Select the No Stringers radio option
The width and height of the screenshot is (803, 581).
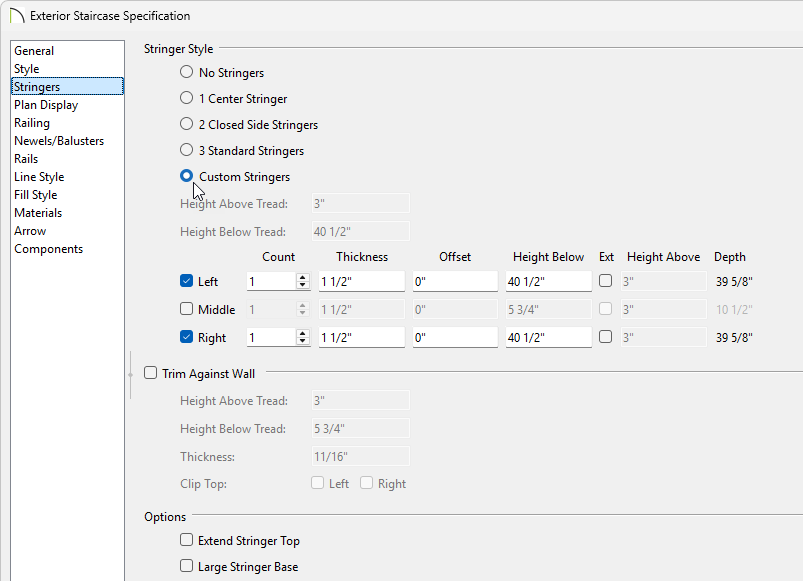(187, 73)
